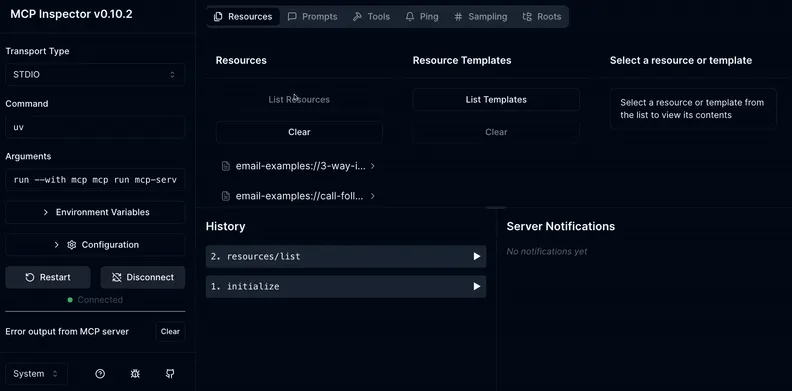Open the email-examples://3-way-i... resource chevron
The height and width of the screenshot is (391, 792).
372,166
